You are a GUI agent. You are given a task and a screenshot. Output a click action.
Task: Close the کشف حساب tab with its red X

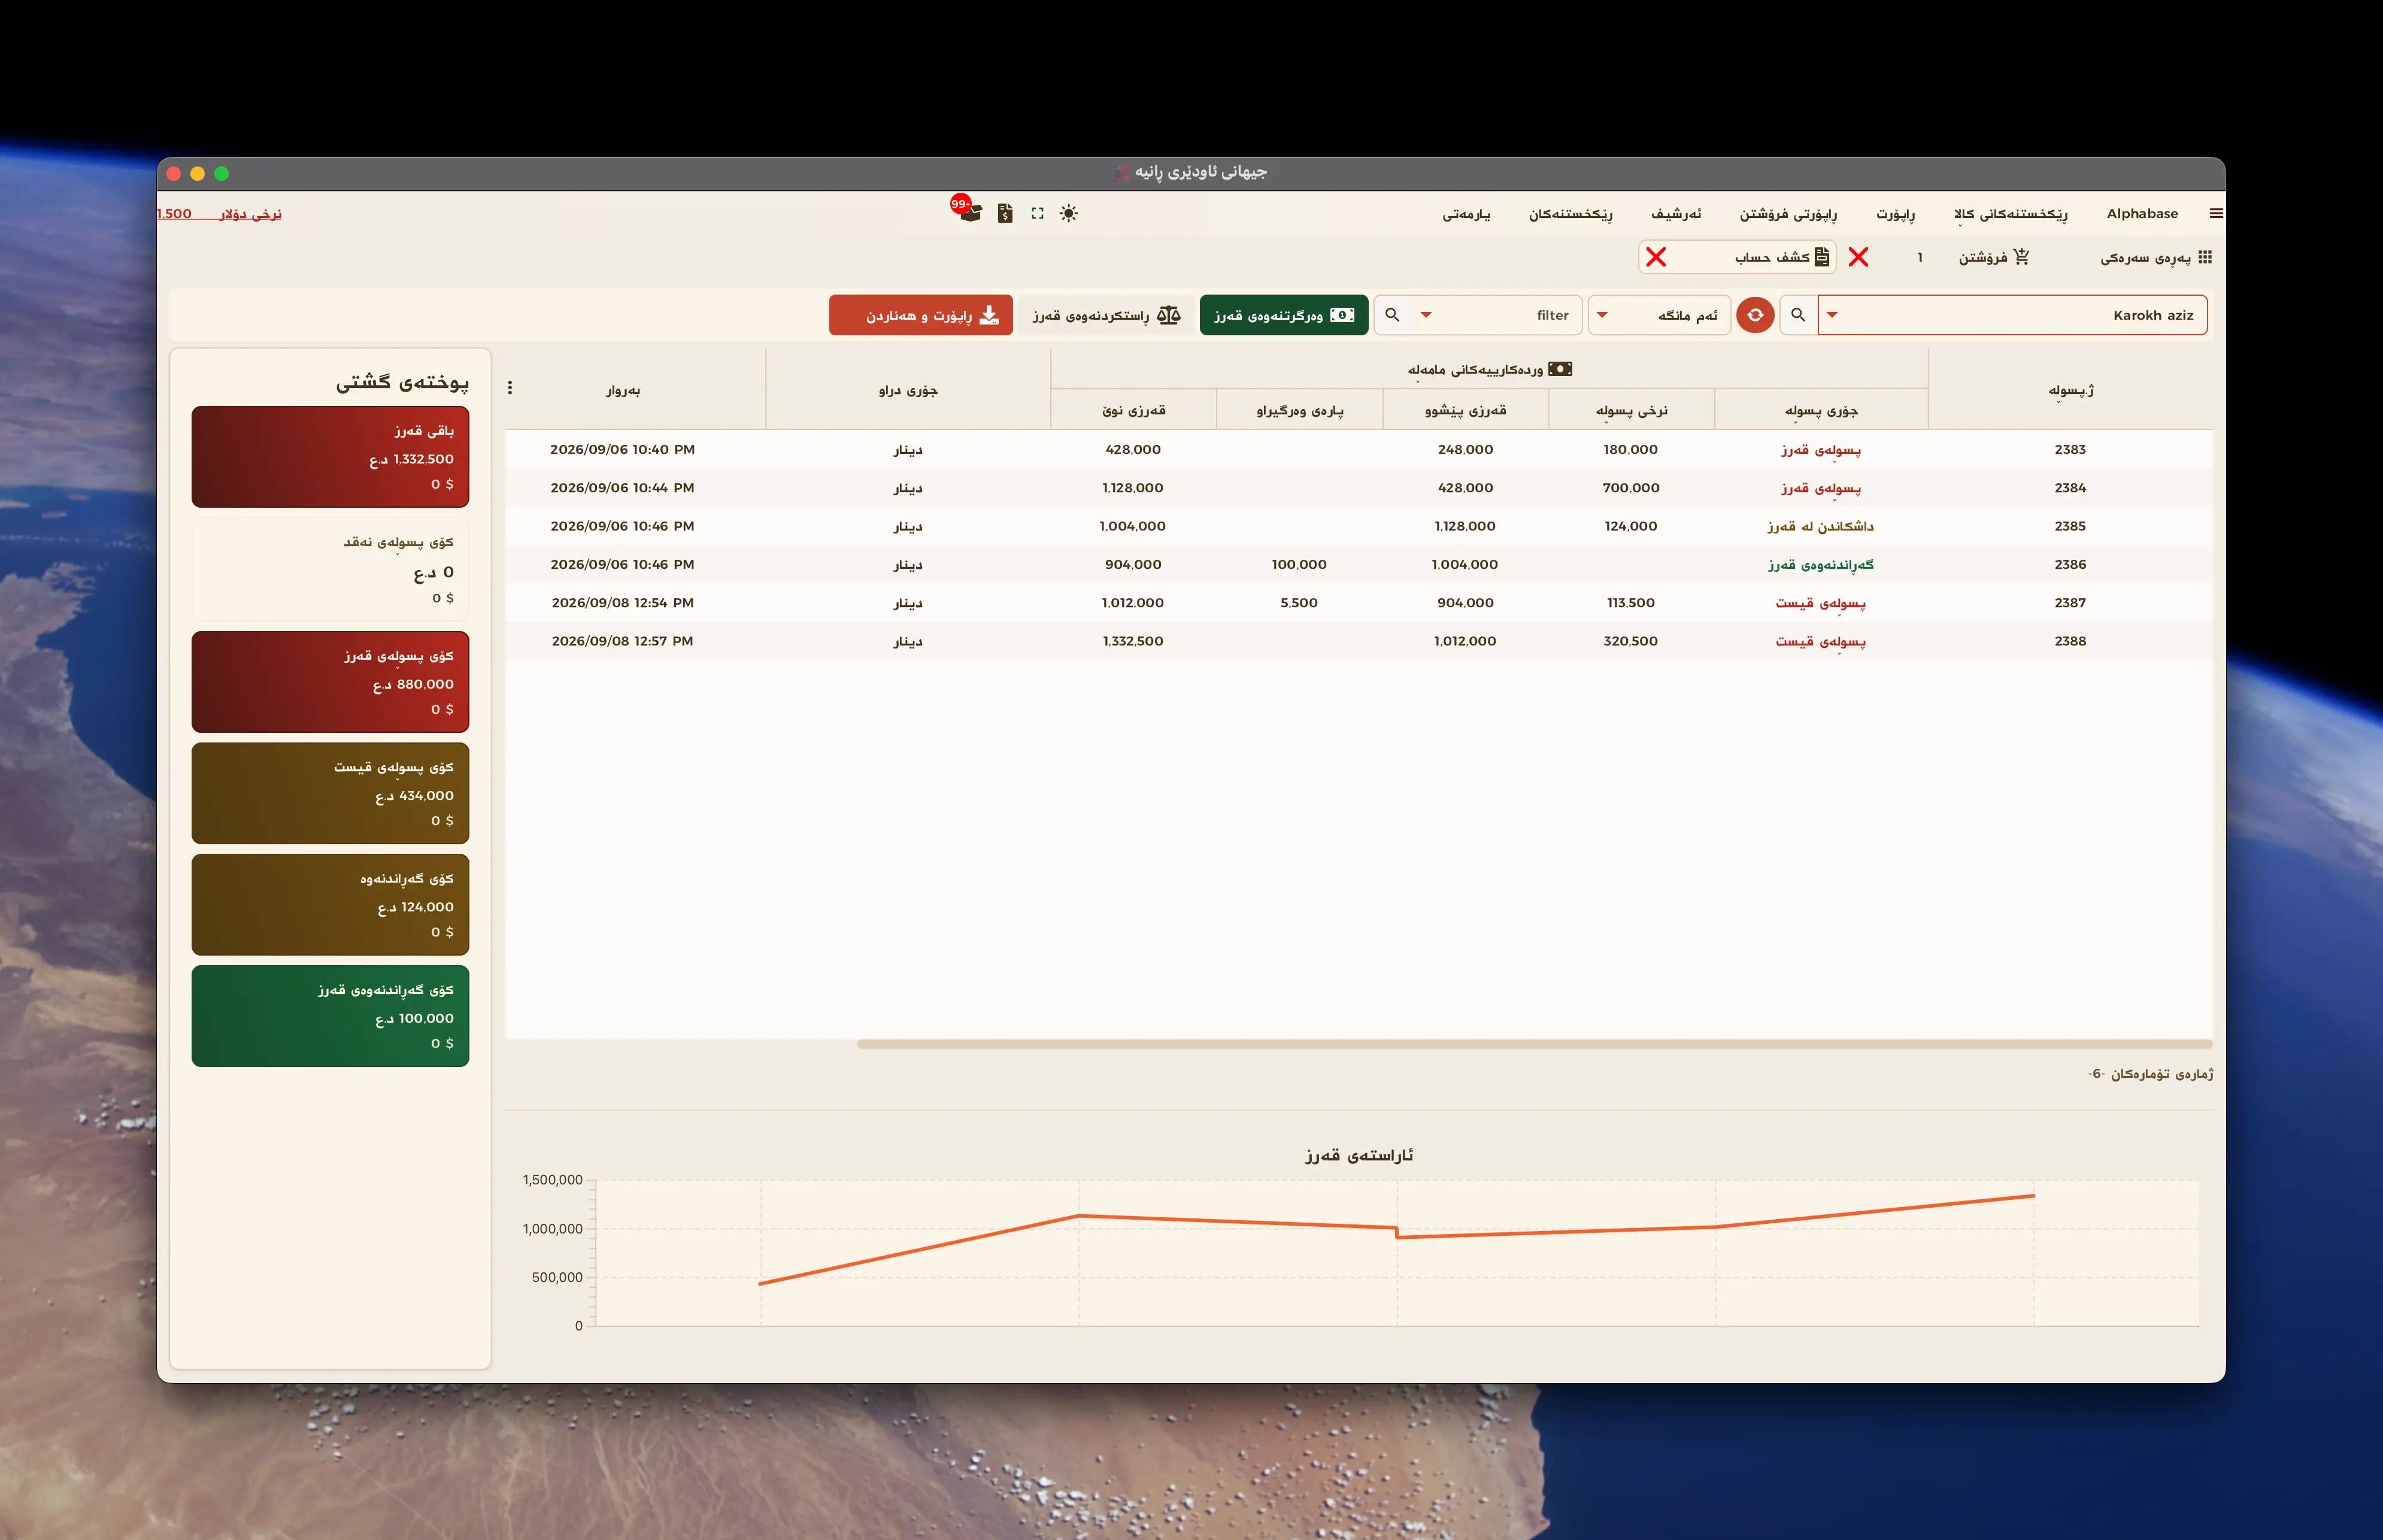tap(1656, 257)
